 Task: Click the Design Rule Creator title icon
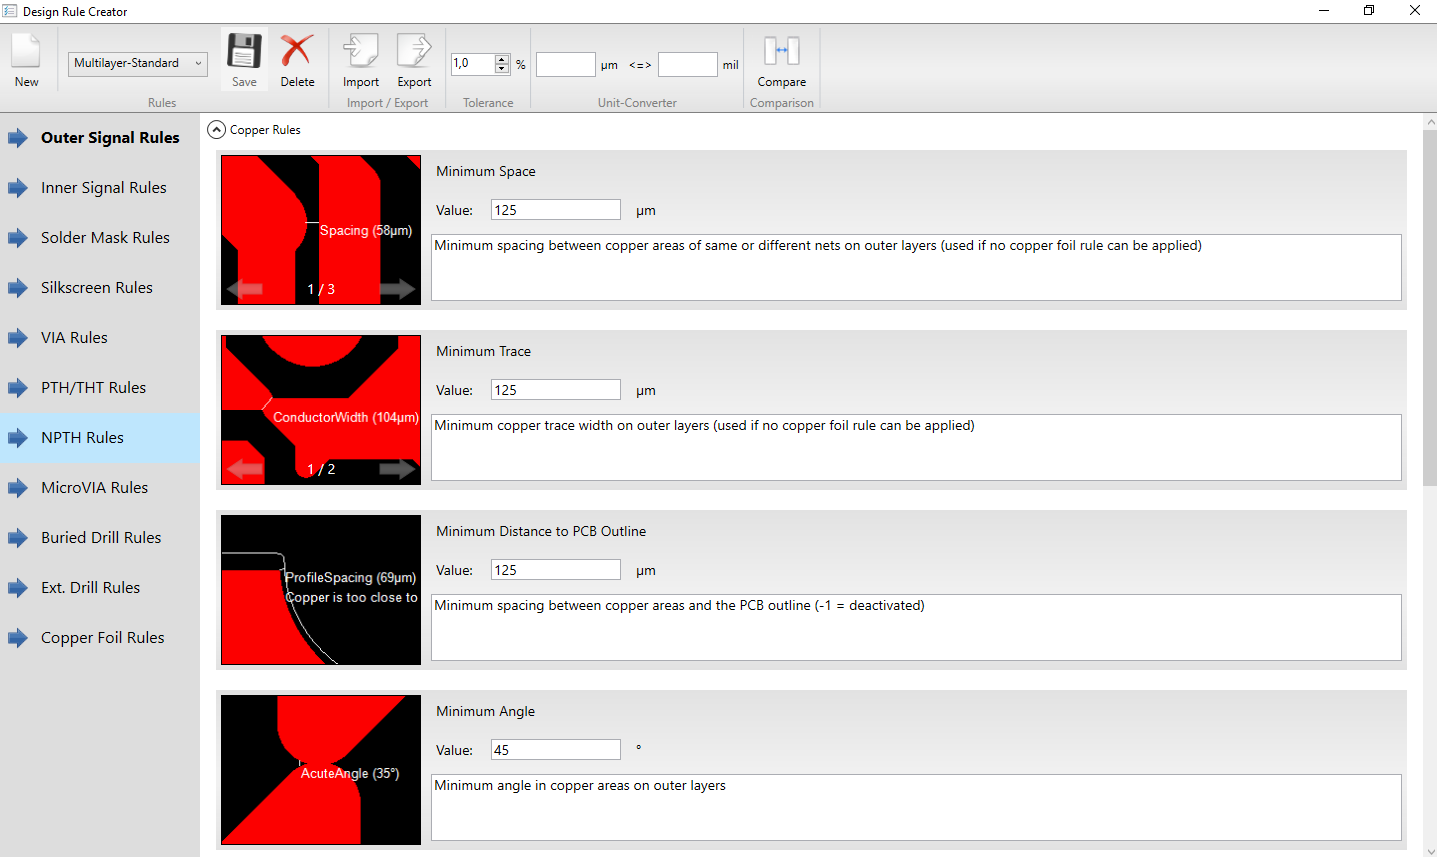(10, 11)
